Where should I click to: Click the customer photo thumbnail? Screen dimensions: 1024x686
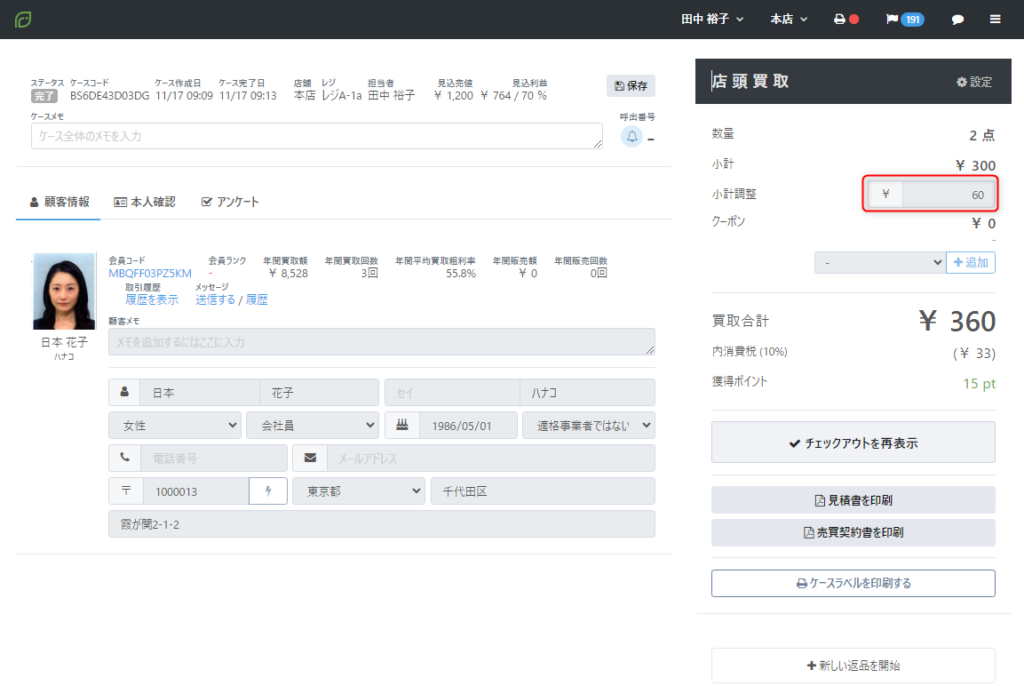(64, 291)
